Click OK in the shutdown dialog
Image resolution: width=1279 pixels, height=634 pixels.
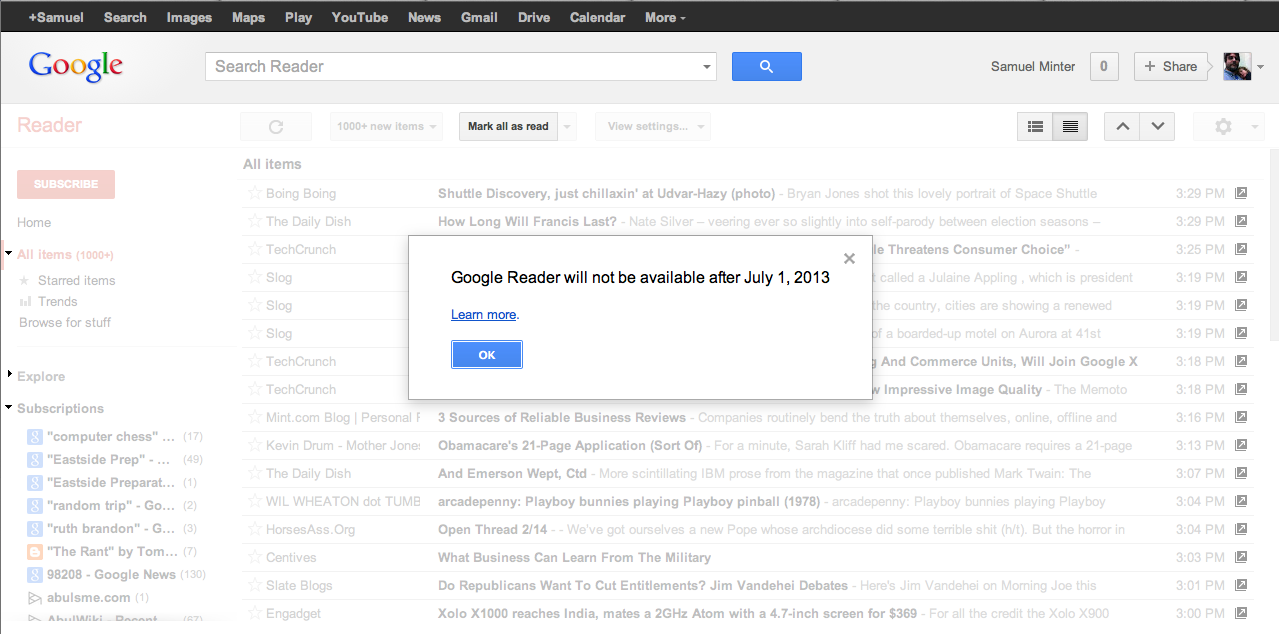pos(487,355)
